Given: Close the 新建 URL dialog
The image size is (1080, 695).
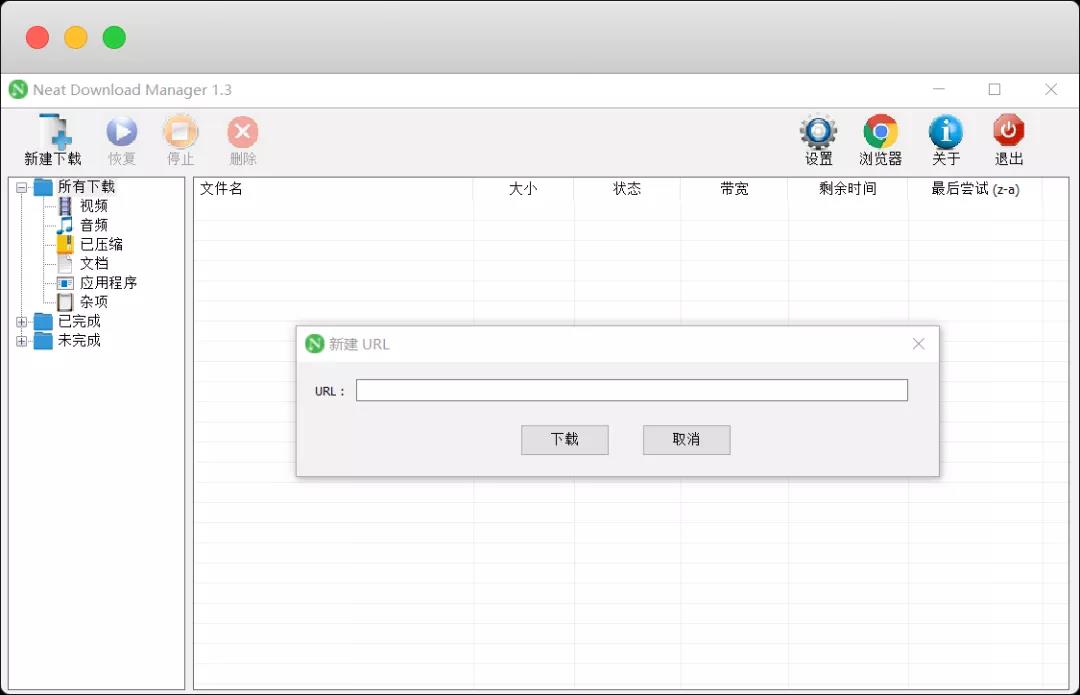Looking at the screenshot, I should pos(918,343).
